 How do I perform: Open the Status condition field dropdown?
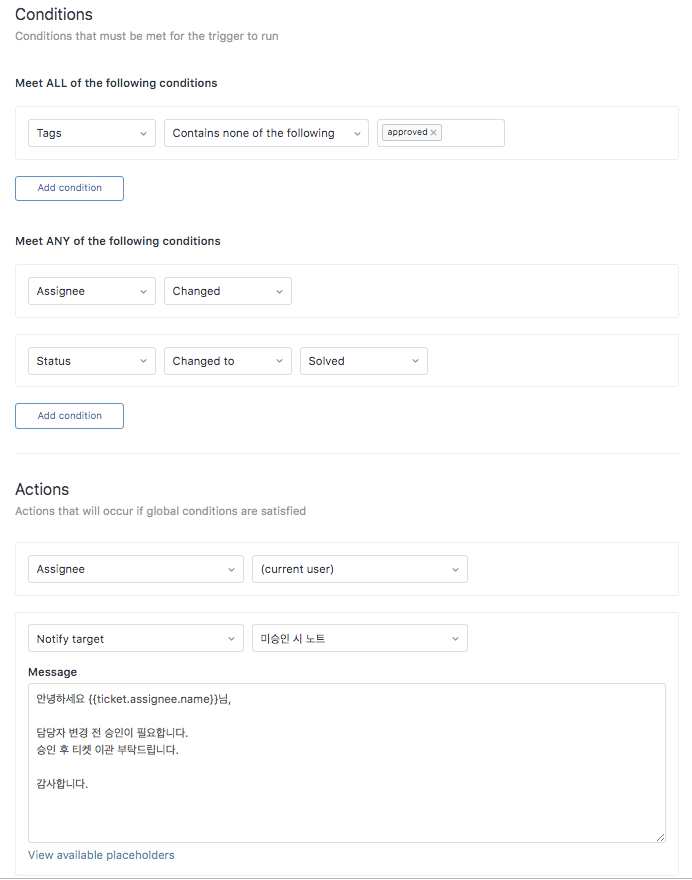pos(91,361)
